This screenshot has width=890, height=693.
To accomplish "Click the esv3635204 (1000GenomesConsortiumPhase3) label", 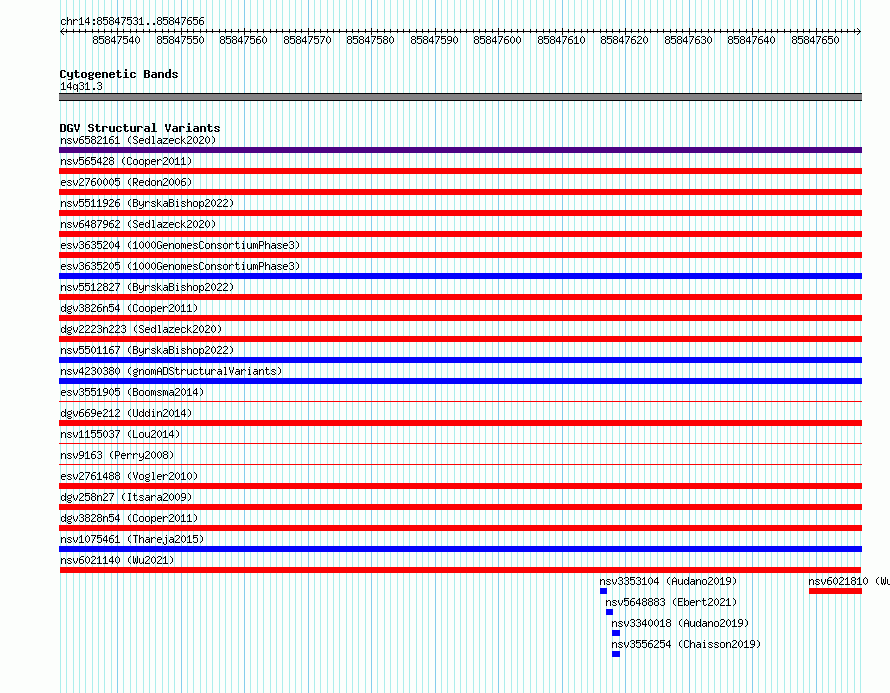I will [180, 245].
